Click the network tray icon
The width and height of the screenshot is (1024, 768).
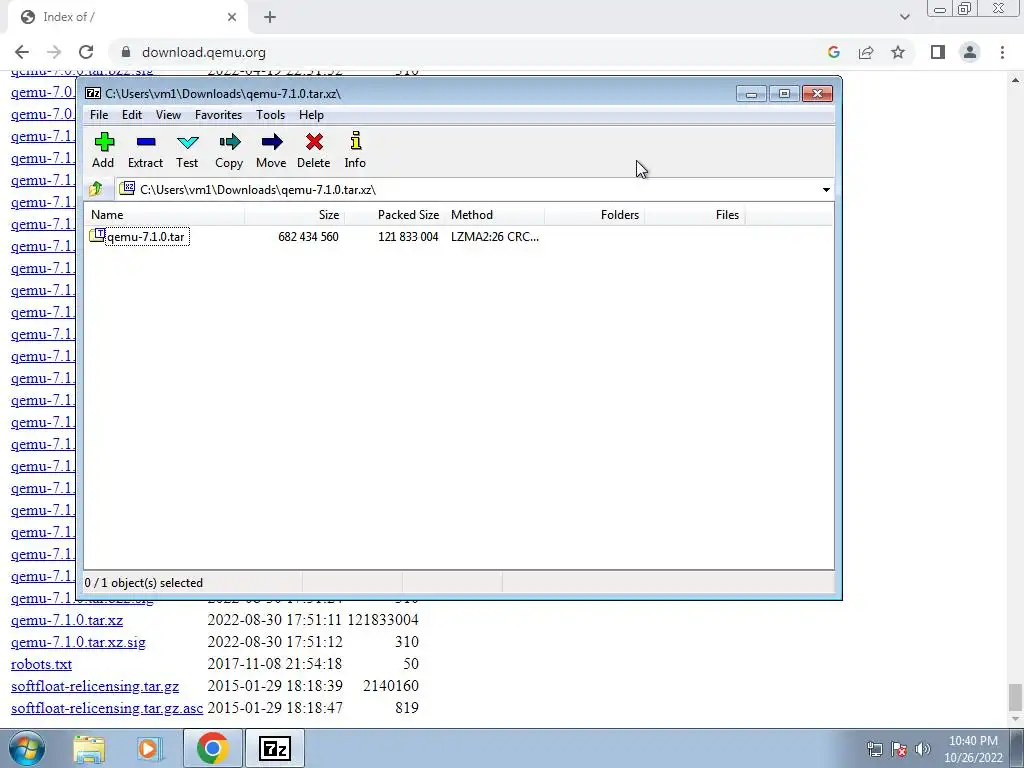tap(874, 748)
